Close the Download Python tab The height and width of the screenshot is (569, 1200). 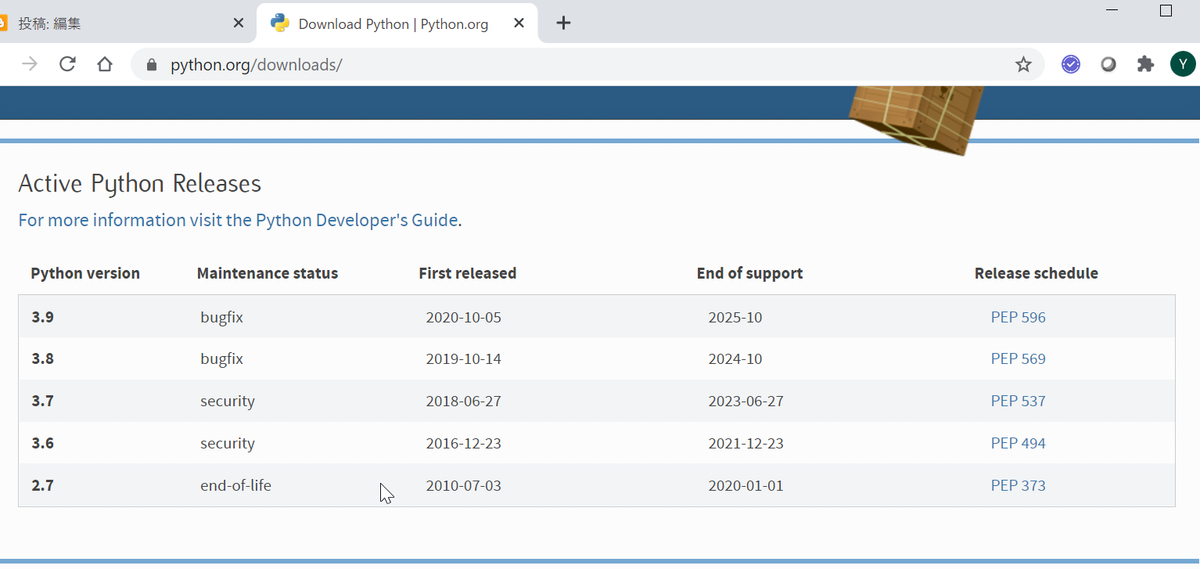[521, 23]
